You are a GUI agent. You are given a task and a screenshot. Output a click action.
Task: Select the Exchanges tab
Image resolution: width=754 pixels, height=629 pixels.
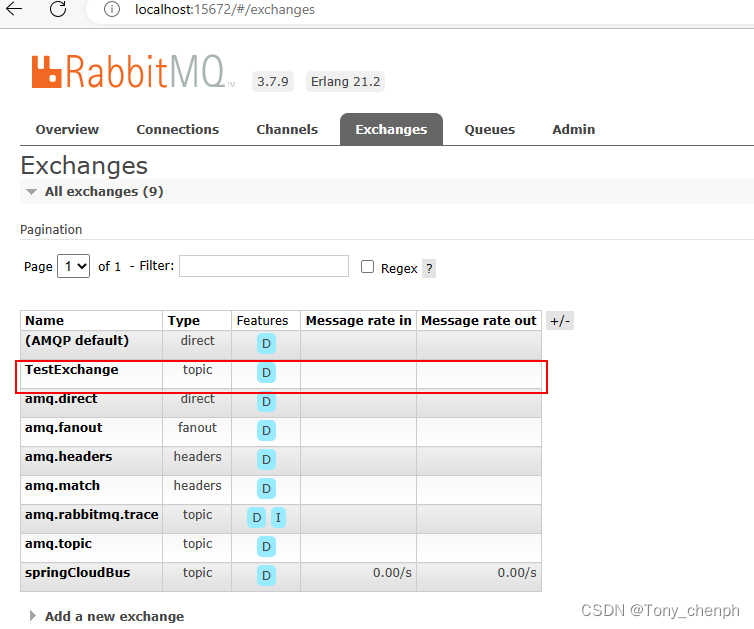tap(391, 129)
